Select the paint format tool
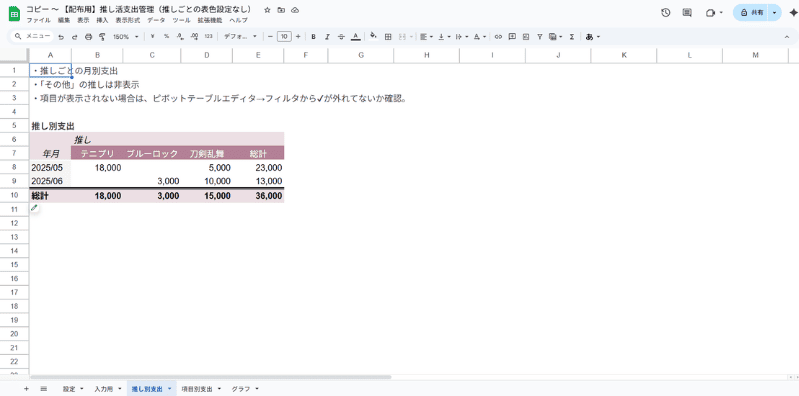The height and width of the screenshot is (396, 799). 102,37
